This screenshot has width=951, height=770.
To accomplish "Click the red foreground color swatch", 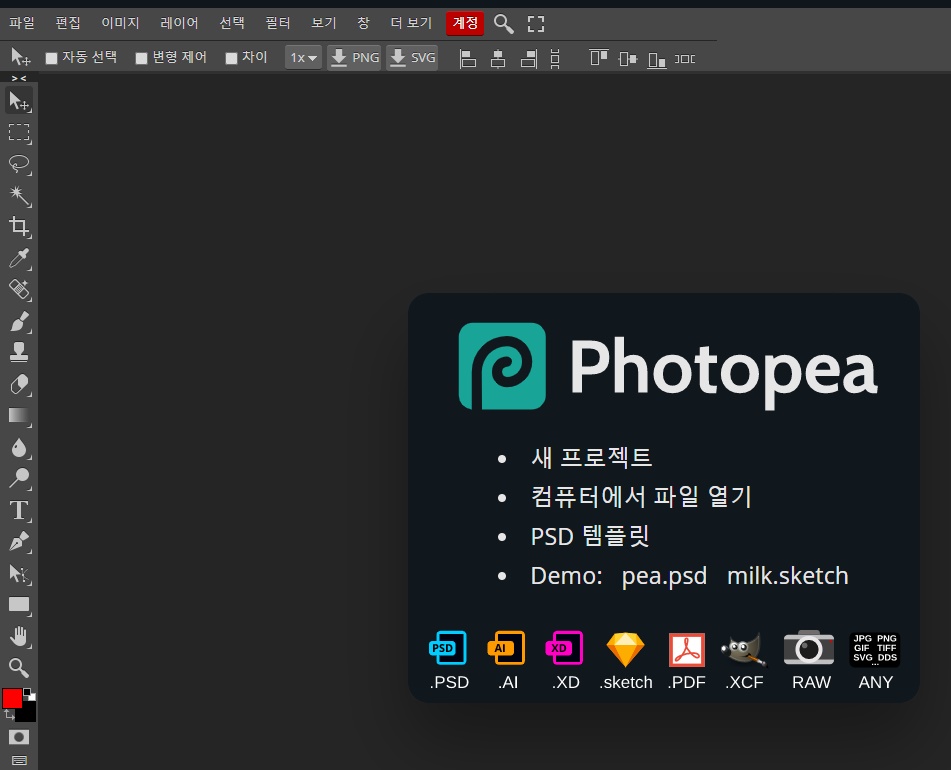I will click(12, 698).
